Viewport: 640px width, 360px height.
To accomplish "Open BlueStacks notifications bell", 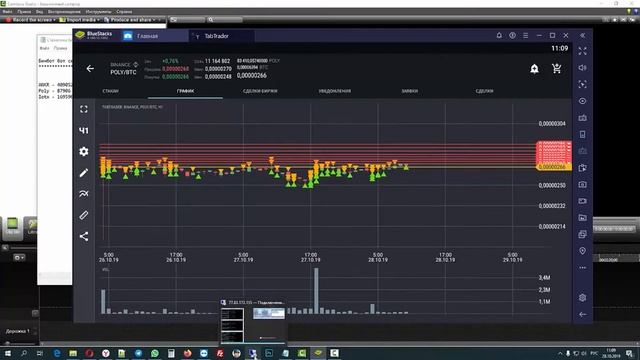I will tap(499, 36).
